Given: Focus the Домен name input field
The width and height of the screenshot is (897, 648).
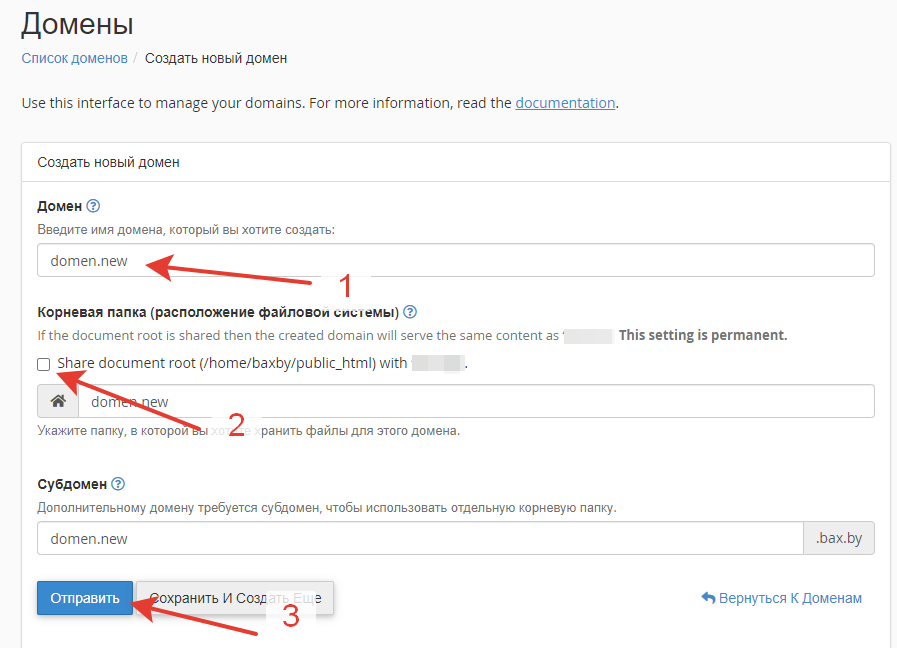Looking at the screenshot, I should pyautogui.click(x=455, y=260).
